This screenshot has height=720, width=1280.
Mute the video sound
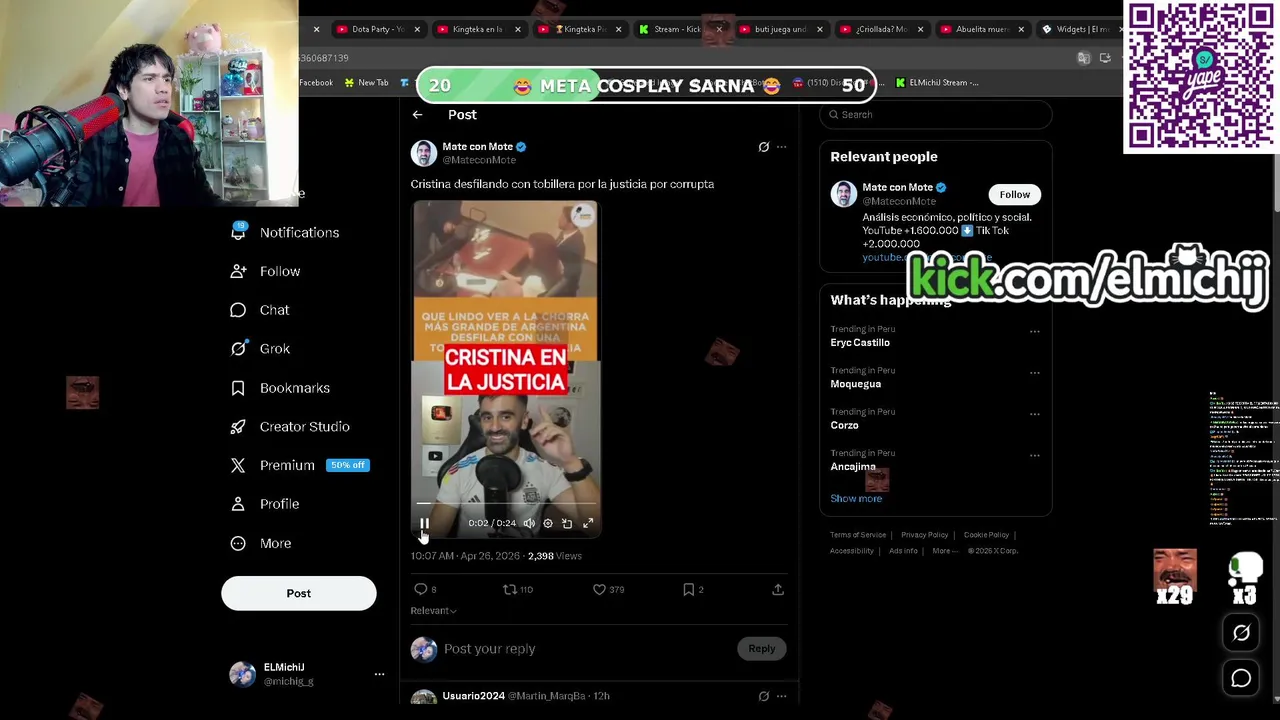click(529, 523)
